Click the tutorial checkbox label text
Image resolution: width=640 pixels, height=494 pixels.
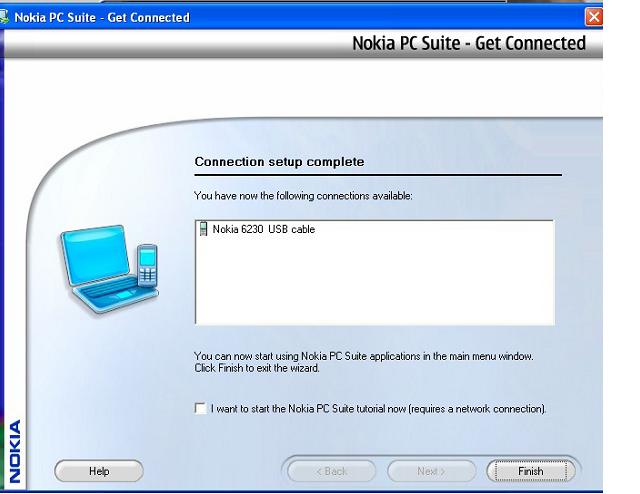pos(378,409)
